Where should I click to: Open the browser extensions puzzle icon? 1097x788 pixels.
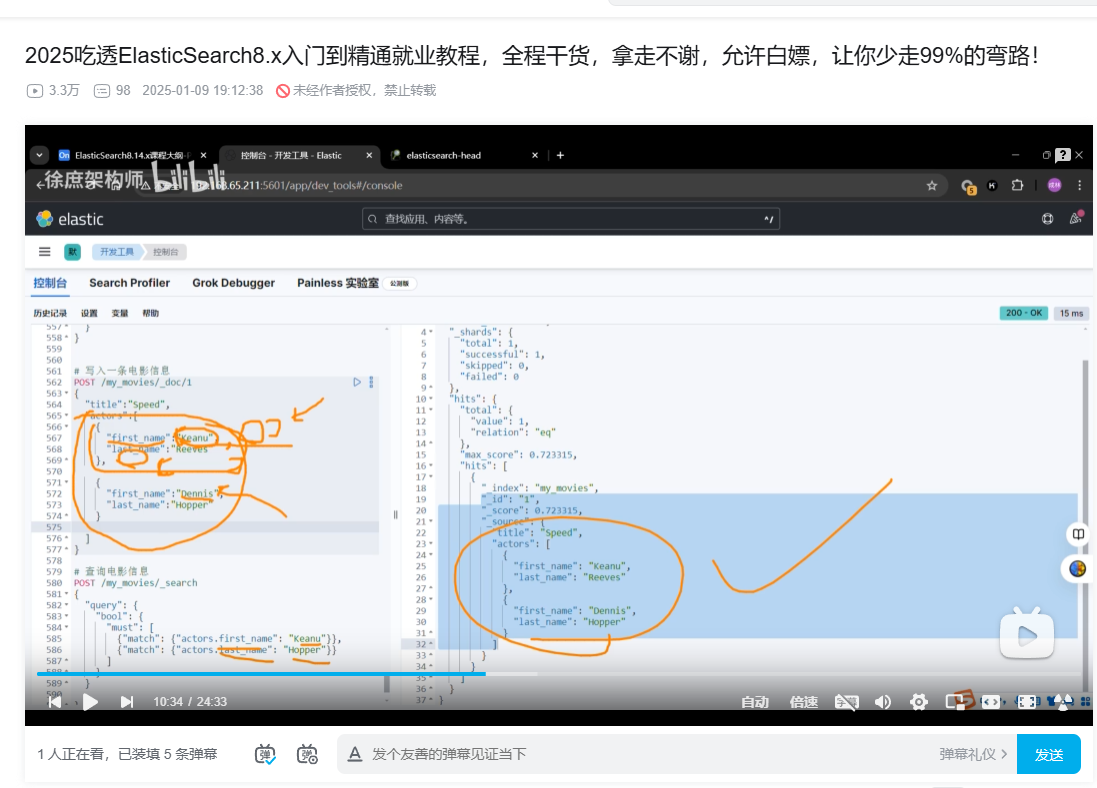pyautogui.click(x=1017, y=185)
